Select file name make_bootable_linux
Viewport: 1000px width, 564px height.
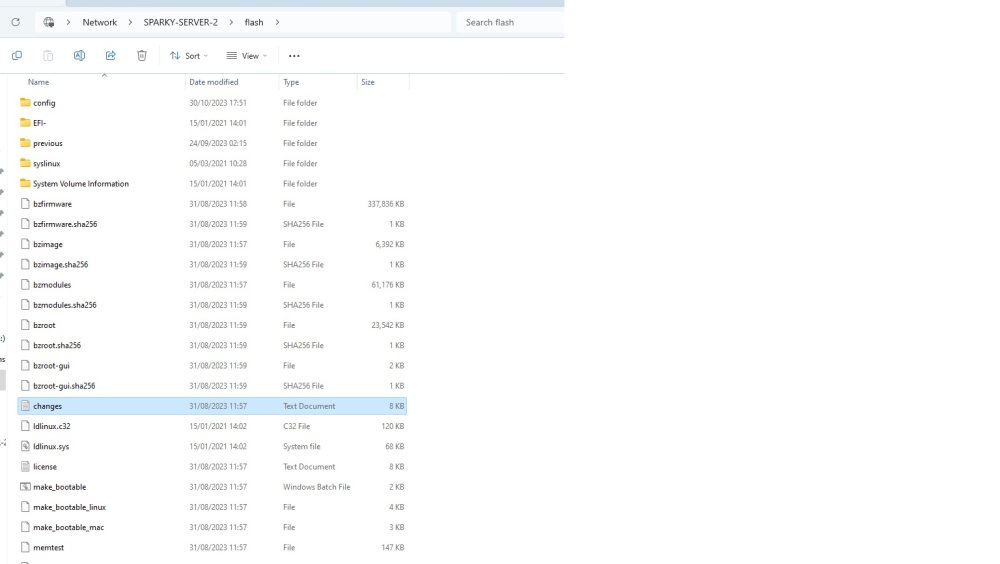pyautogui.click(x=70, y=507)
